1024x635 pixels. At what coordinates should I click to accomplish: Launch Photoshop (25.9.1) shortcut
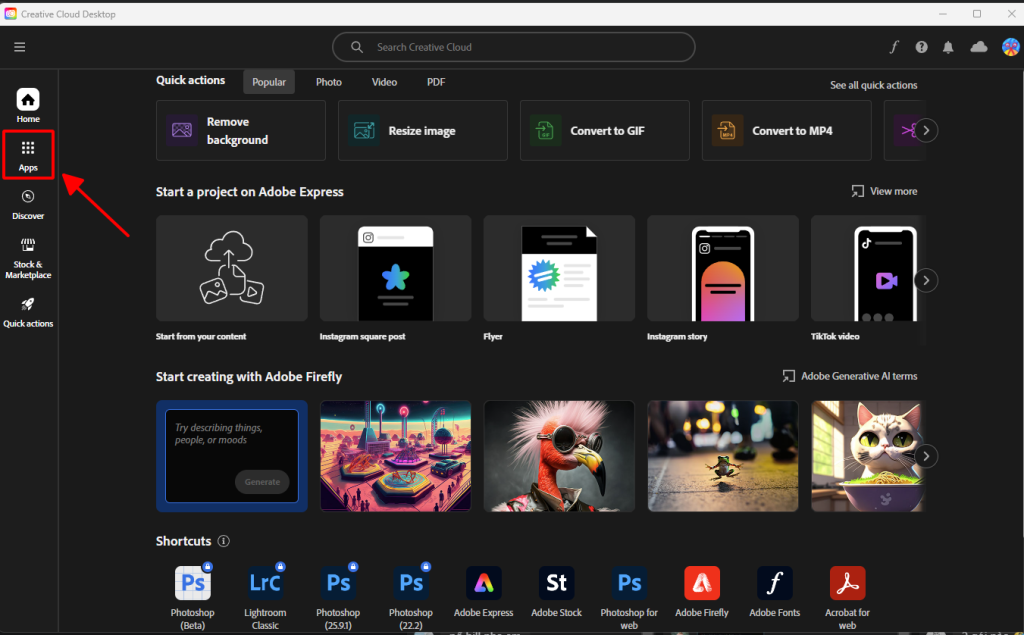(x=338, y=597)
